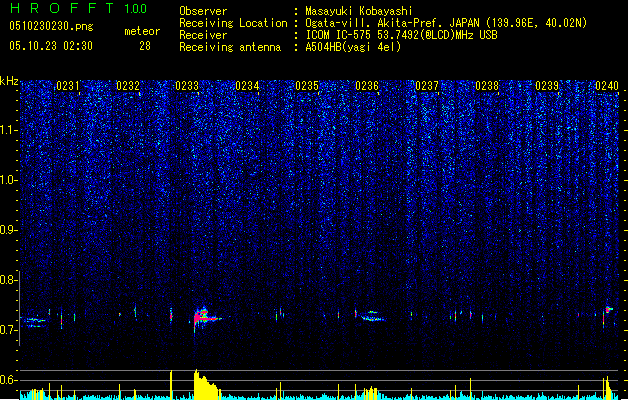
Task: Click the date stamp 05.10.23 02:30
Action: pyautogui.click(x=51, y=46)
